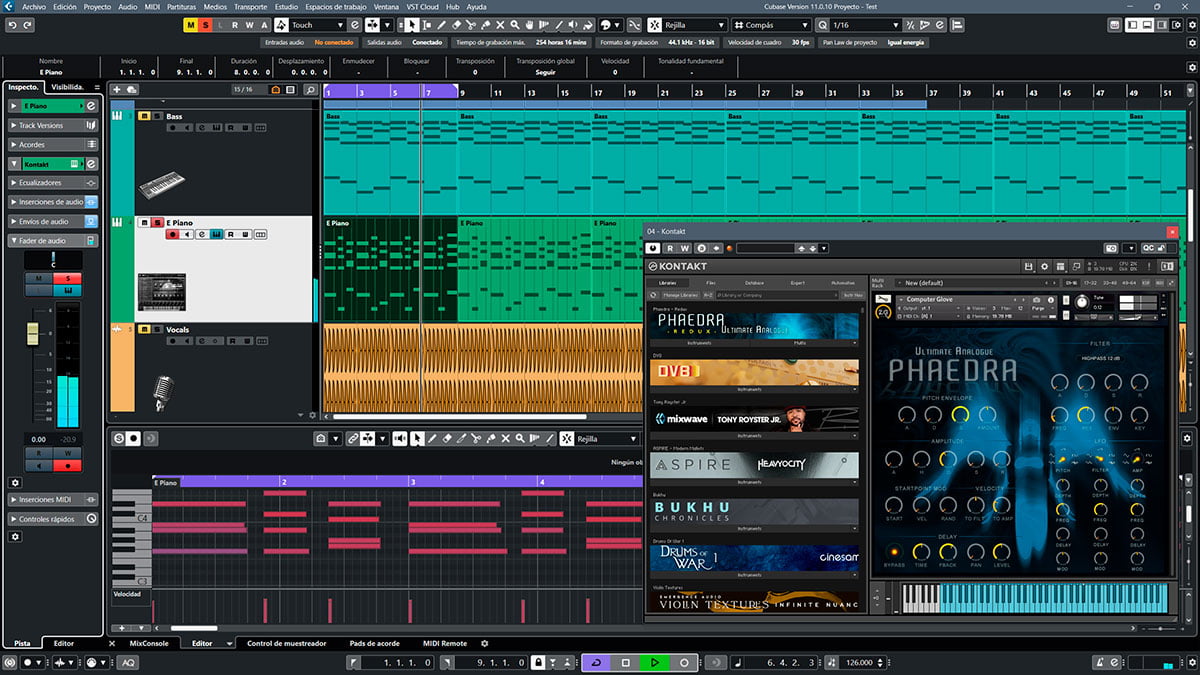Image resolution: width=1200 pixels, height=675 pixels.
Task: Open the Proyecto menu
Action: (97, 7)
